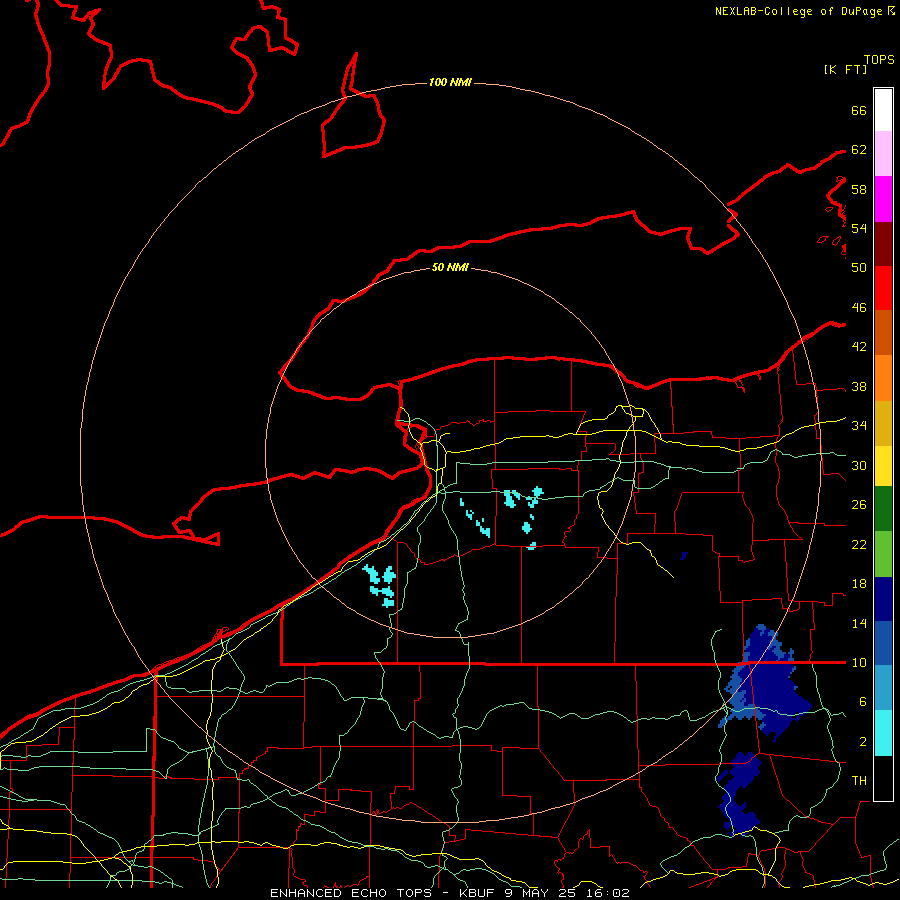Pick the light orange legend band
The width and height of the screenshot is (900, 900).
pos(883,378)
